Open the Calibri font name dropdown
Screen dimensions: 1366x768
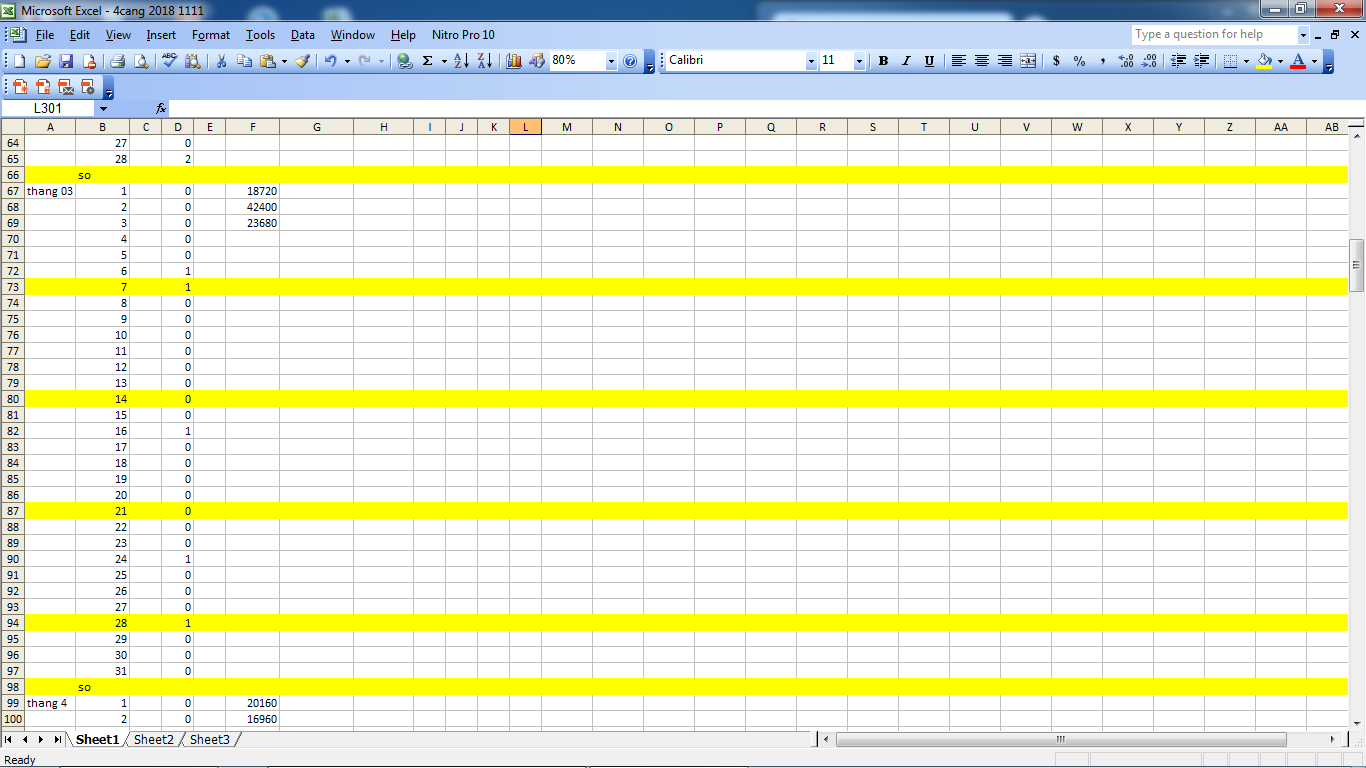coord(811,61)
